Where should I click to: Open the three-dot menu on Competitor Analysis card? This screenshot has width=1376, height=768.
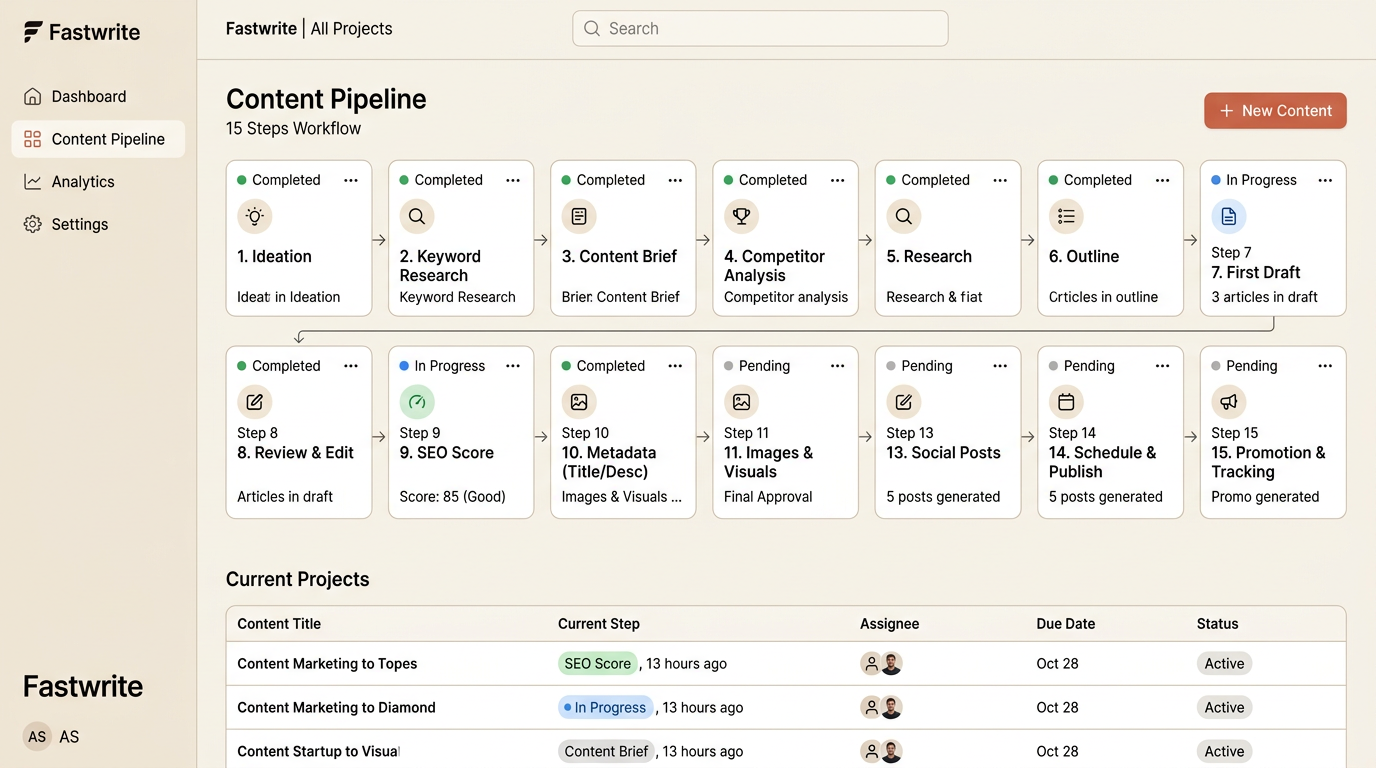(x=838, y=180)
